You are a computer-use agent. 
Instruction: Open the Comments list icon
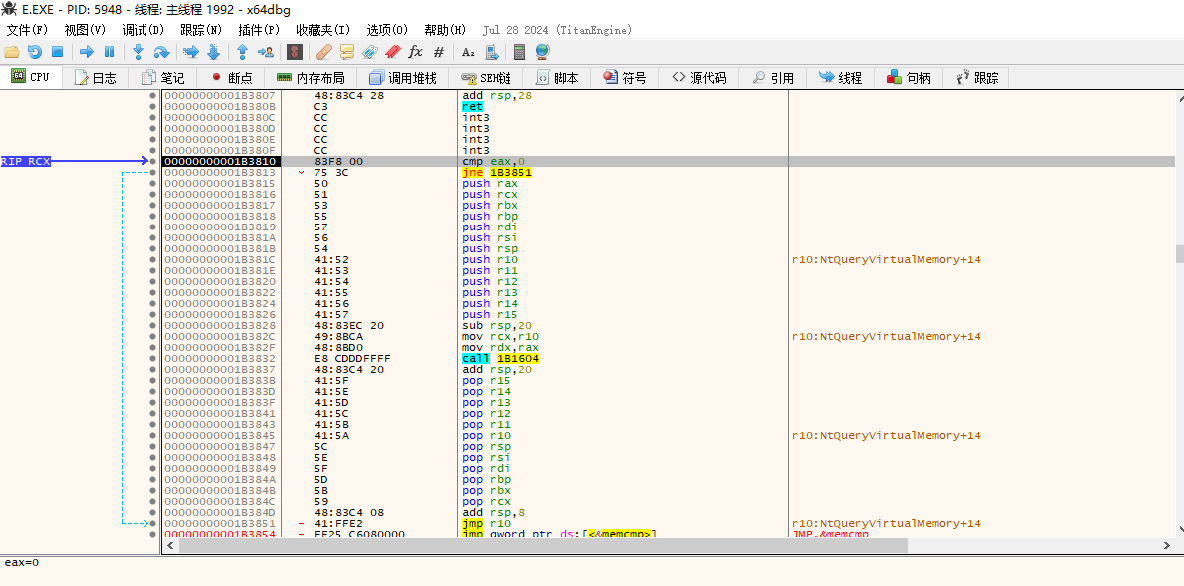point(347,52)
